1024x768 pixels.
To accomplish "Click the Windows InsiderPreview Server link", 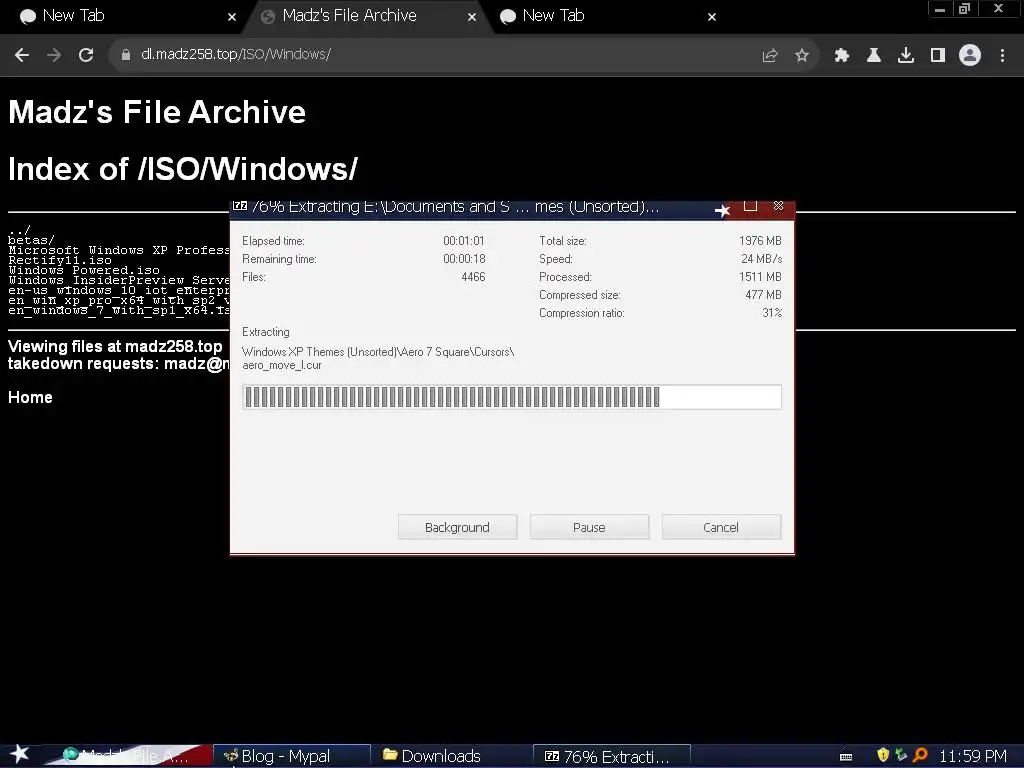I will (x=119, y=280).
